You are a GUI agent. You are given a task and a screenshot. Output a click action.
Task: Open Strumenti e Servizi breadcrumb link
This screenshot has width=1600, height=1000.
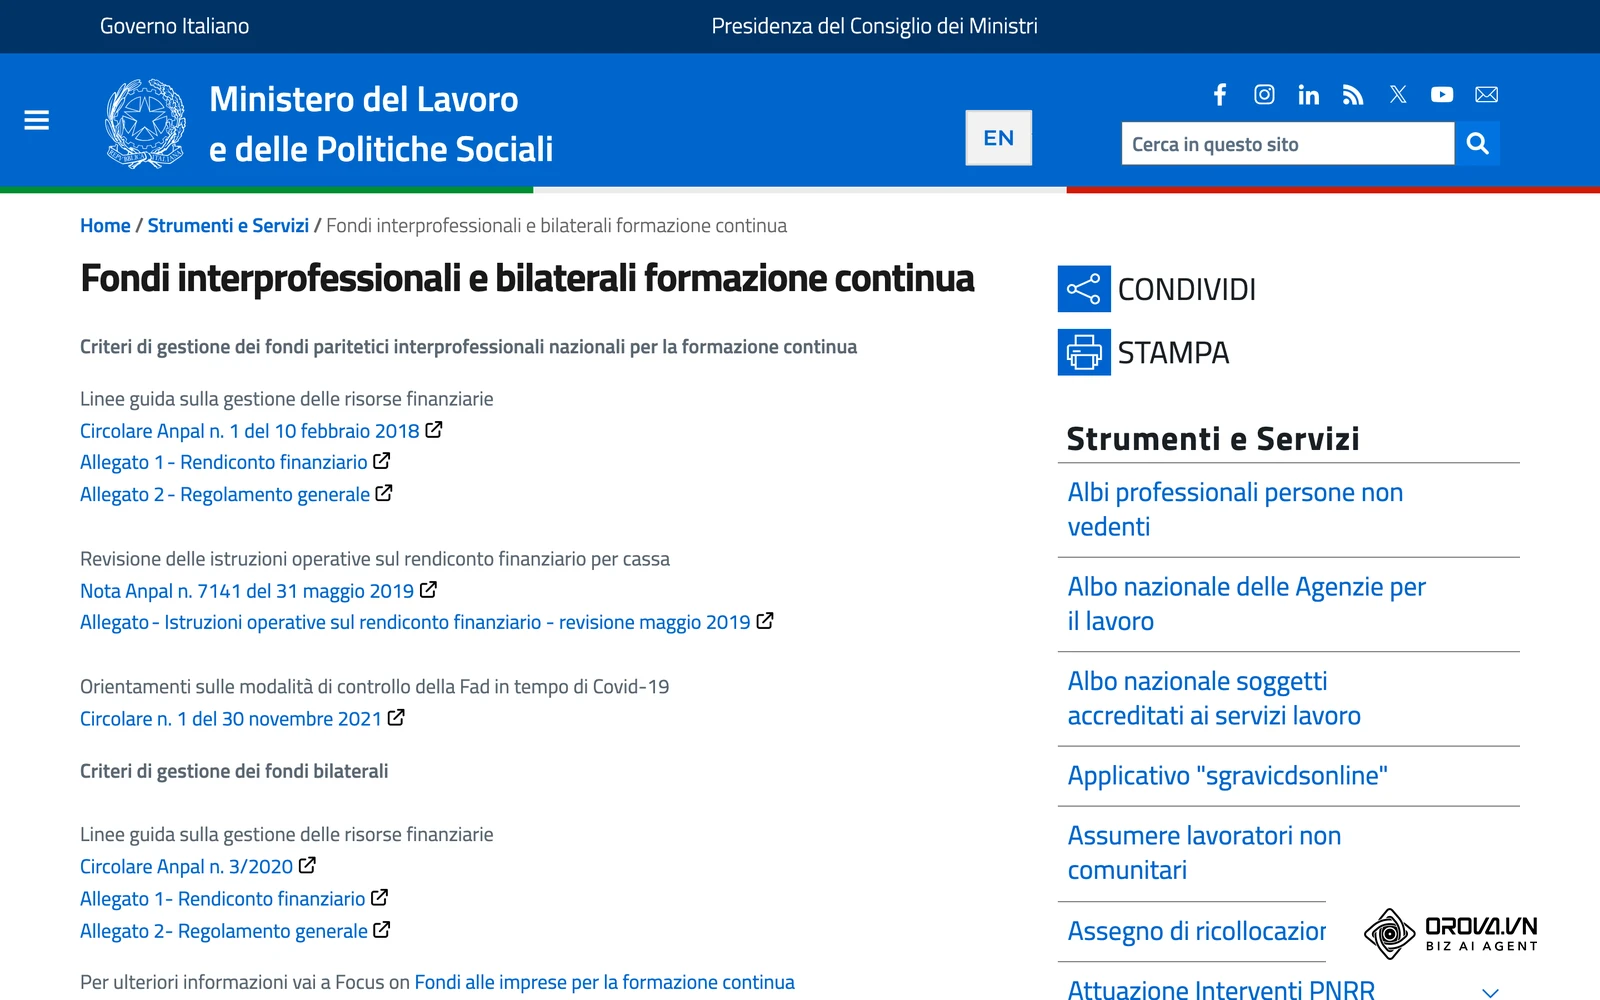(228, 226)
